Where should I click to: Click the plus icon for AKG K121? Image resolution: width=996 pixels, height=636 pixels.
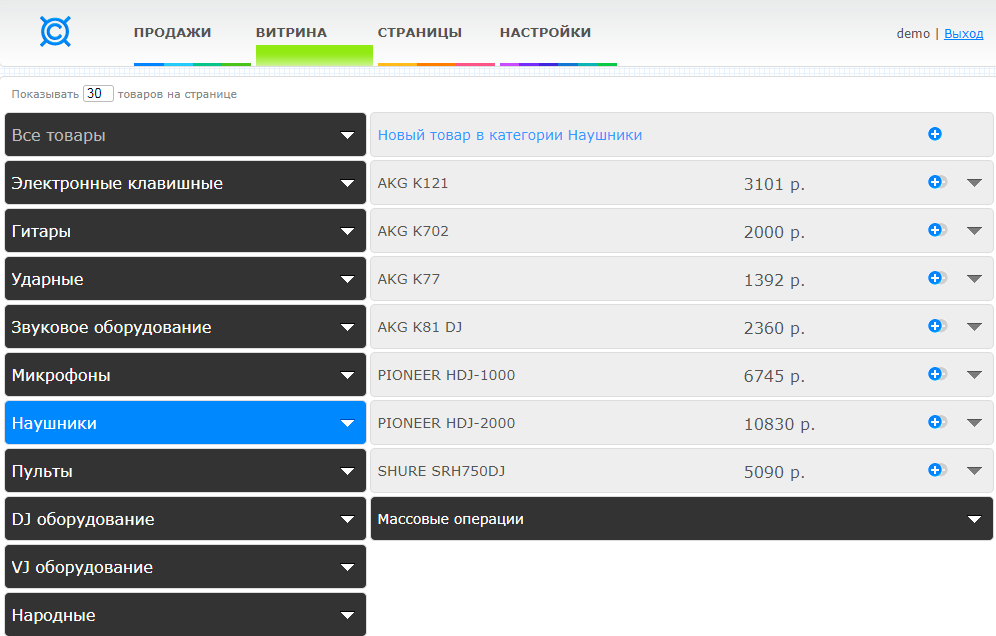[x=936, y=182]
